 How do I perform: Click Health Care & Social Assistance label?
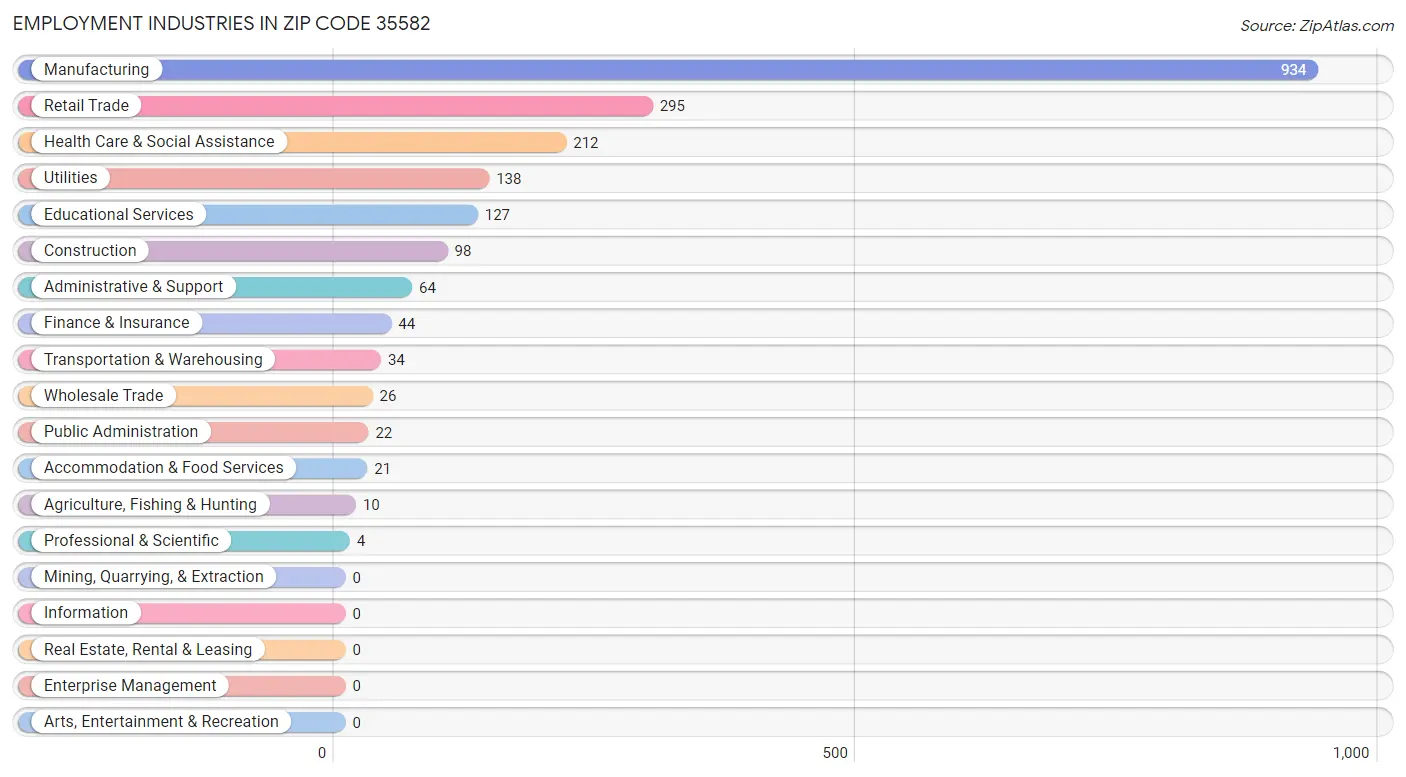(159, 142)
